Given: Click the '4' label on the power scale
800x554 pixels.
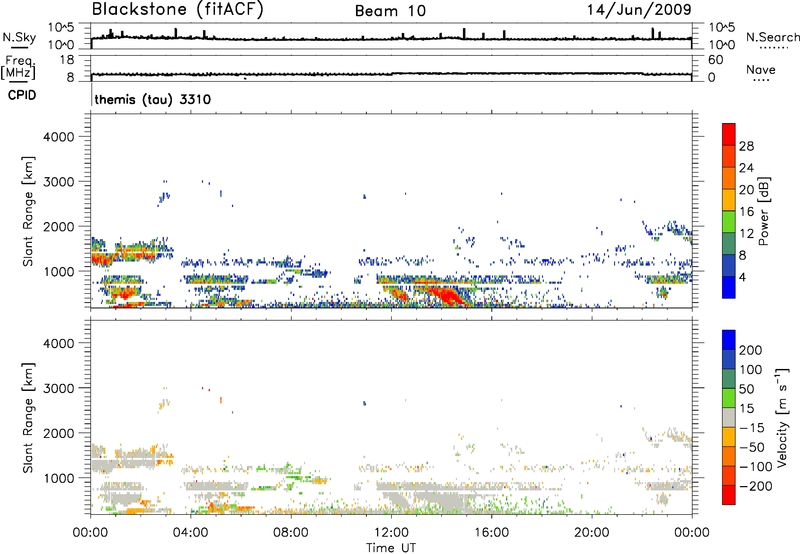Looking at the screenshot, I should click(742, 277).
